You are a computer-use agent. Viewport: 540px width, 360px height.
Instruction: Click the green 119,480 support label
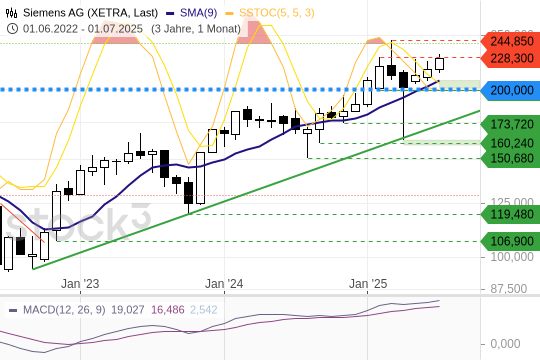510,214
